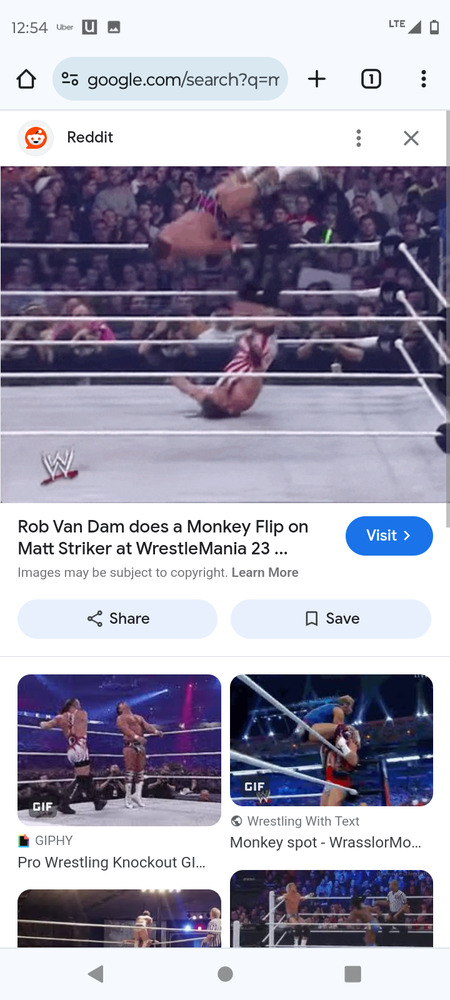The height and width of the screenshot is (1000, 450).
Task: Close the Reddit image preview
Action: pos(411,138)
